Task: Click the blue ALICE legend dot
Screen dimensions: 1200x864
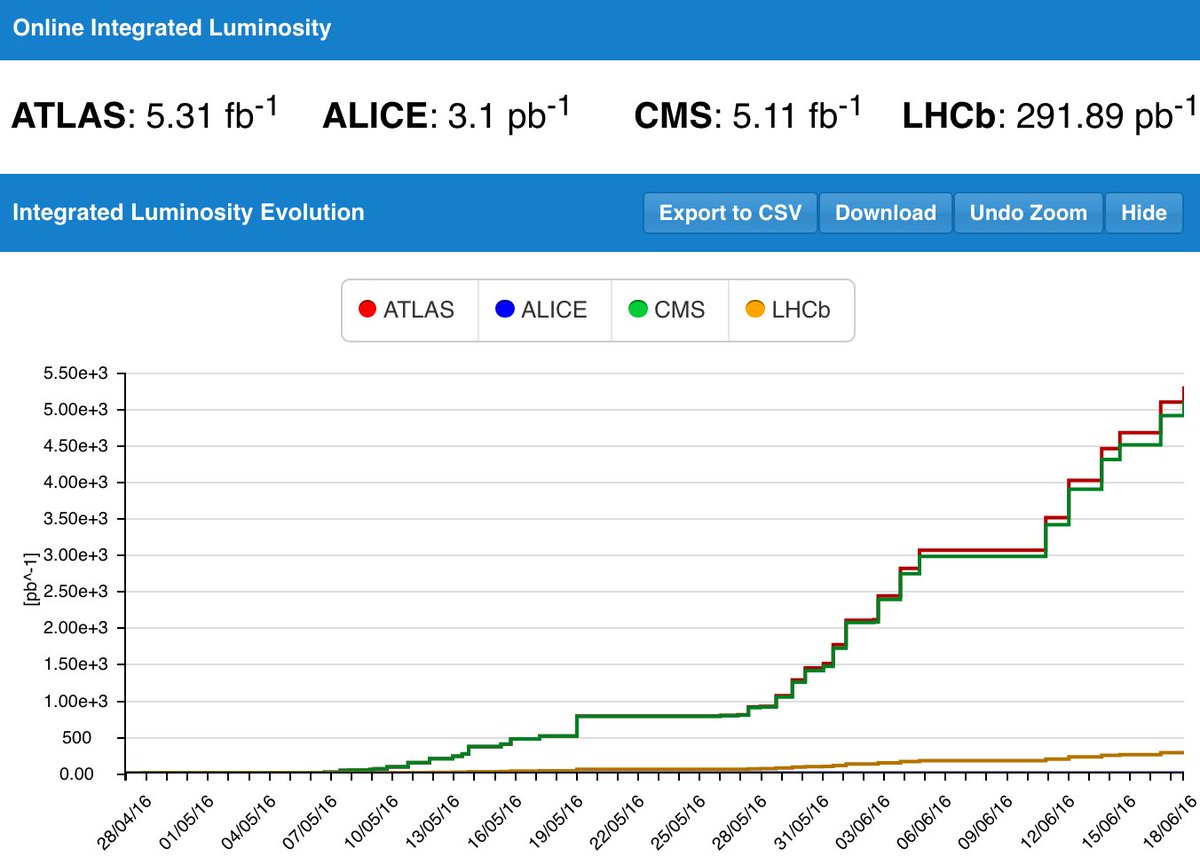Action: click(x=505, y=309)
